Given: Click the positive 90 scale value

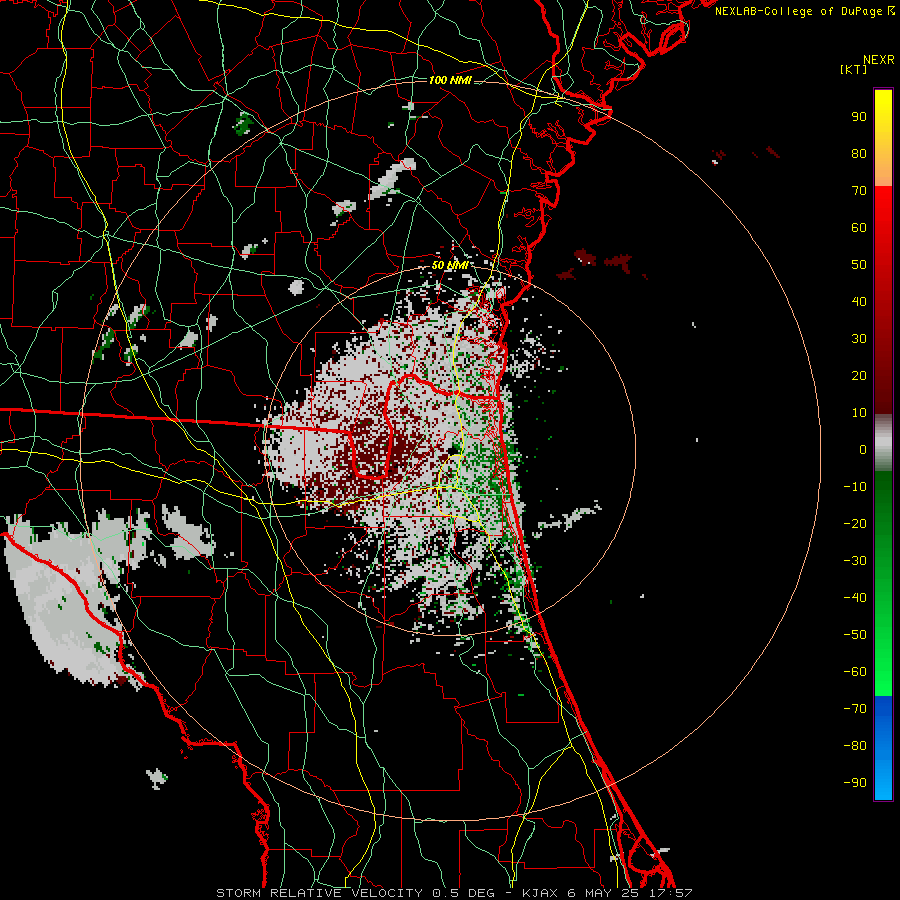Looking at the screenshot, I should [859, 117].
